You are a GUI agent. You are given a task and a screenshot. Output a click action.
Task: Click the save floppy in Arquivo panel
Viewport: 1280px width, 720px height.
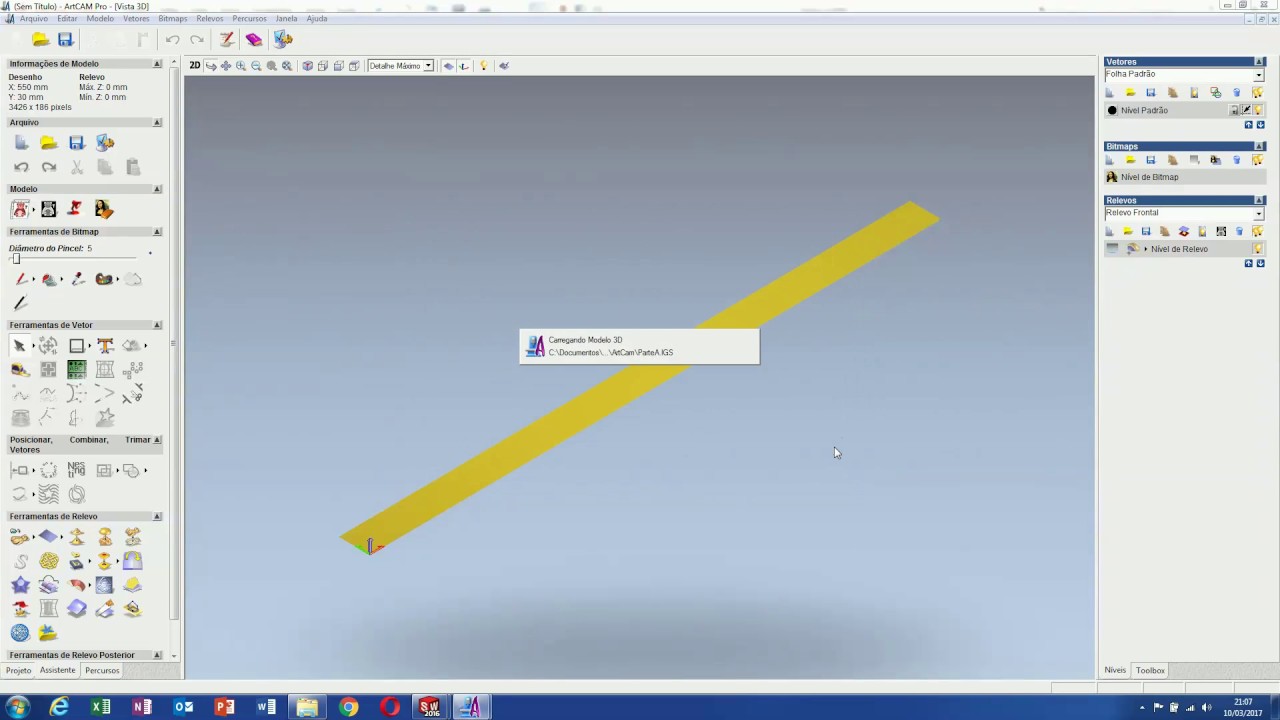click(x=76, y=143)
